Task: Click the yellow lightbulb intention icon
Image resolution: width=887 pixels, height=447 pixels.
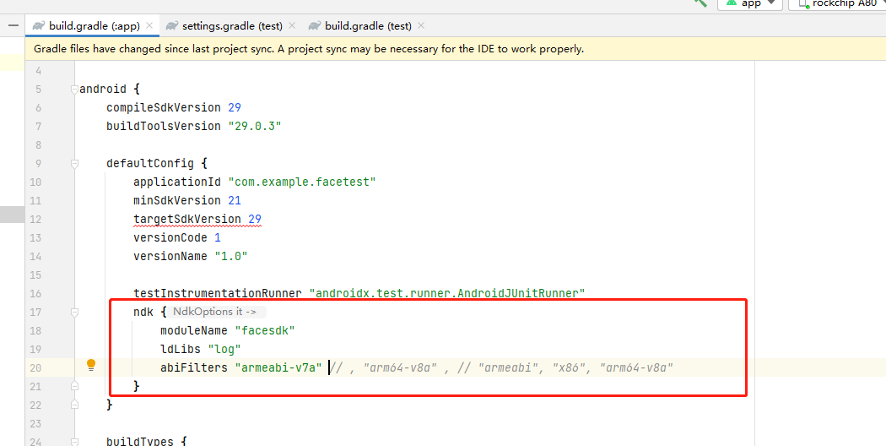Action: click(x=91, y=365)
